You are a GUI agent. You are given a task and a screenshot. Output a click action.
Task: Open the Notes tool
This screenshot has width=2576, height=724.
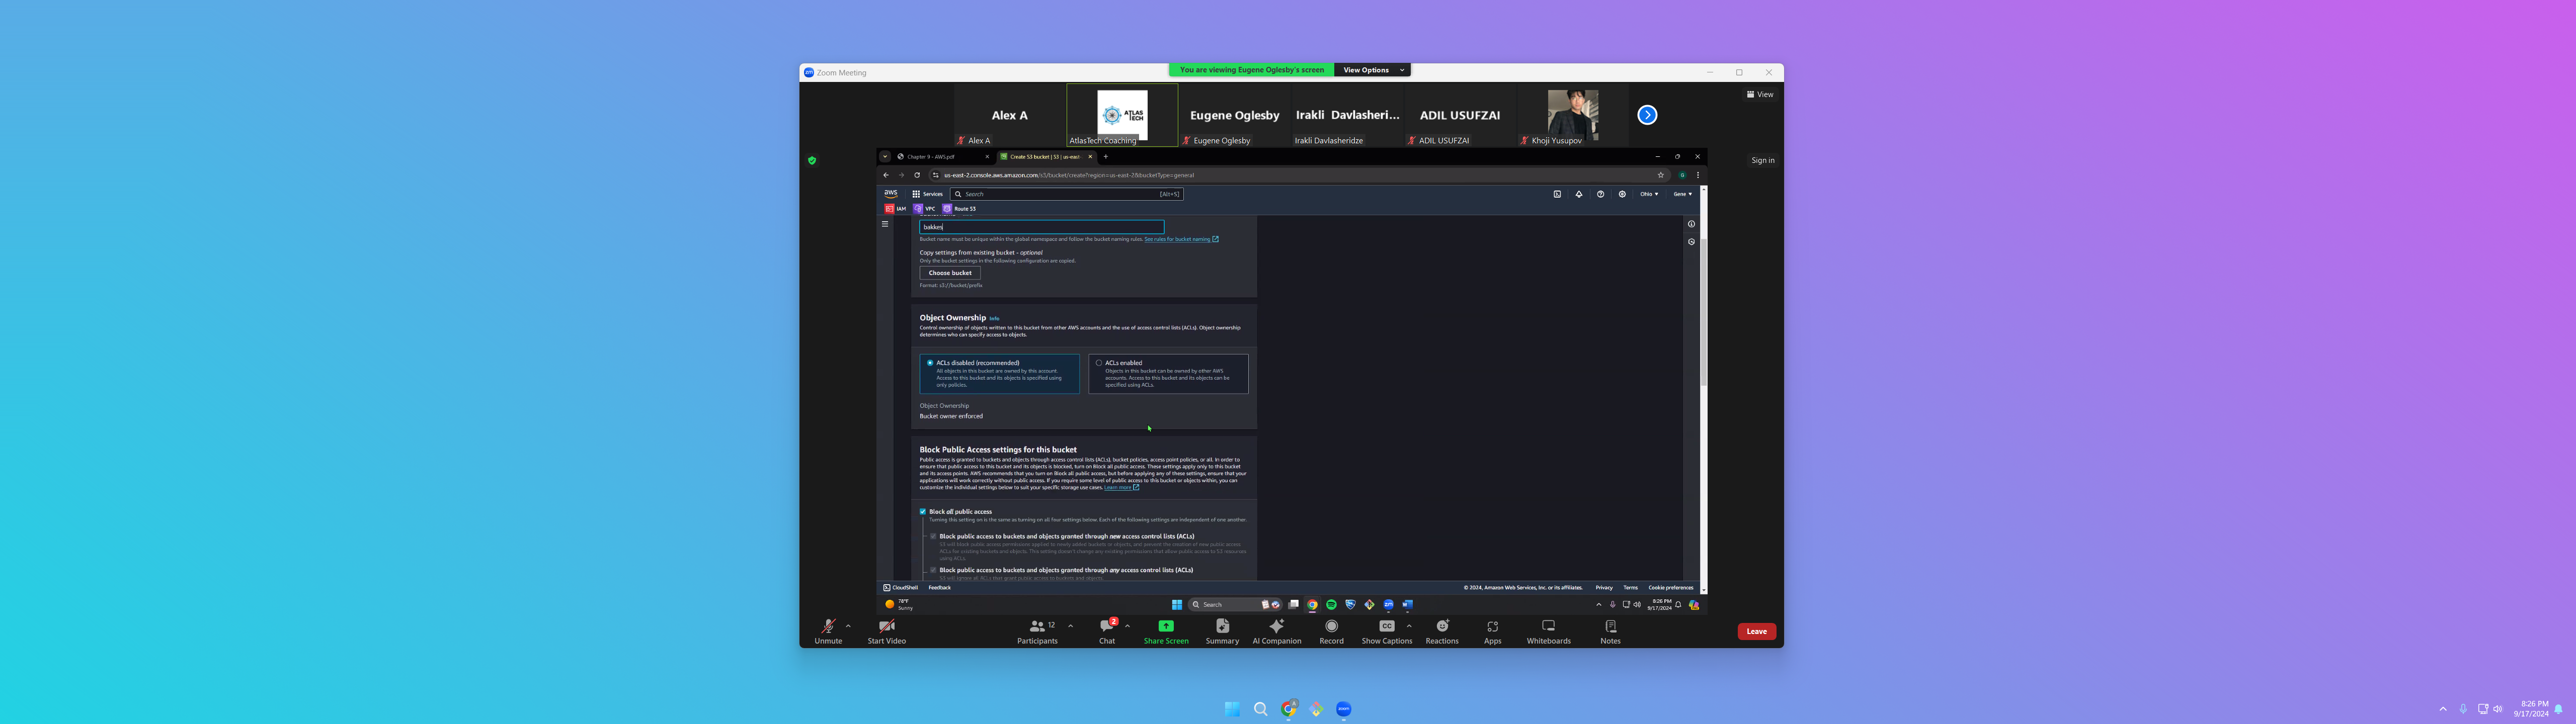(1610, 626)
